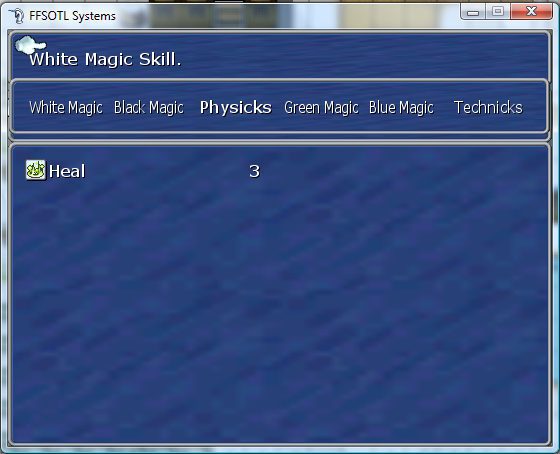Open the FFSOTL Systems window icon menu

pos(16,16)
